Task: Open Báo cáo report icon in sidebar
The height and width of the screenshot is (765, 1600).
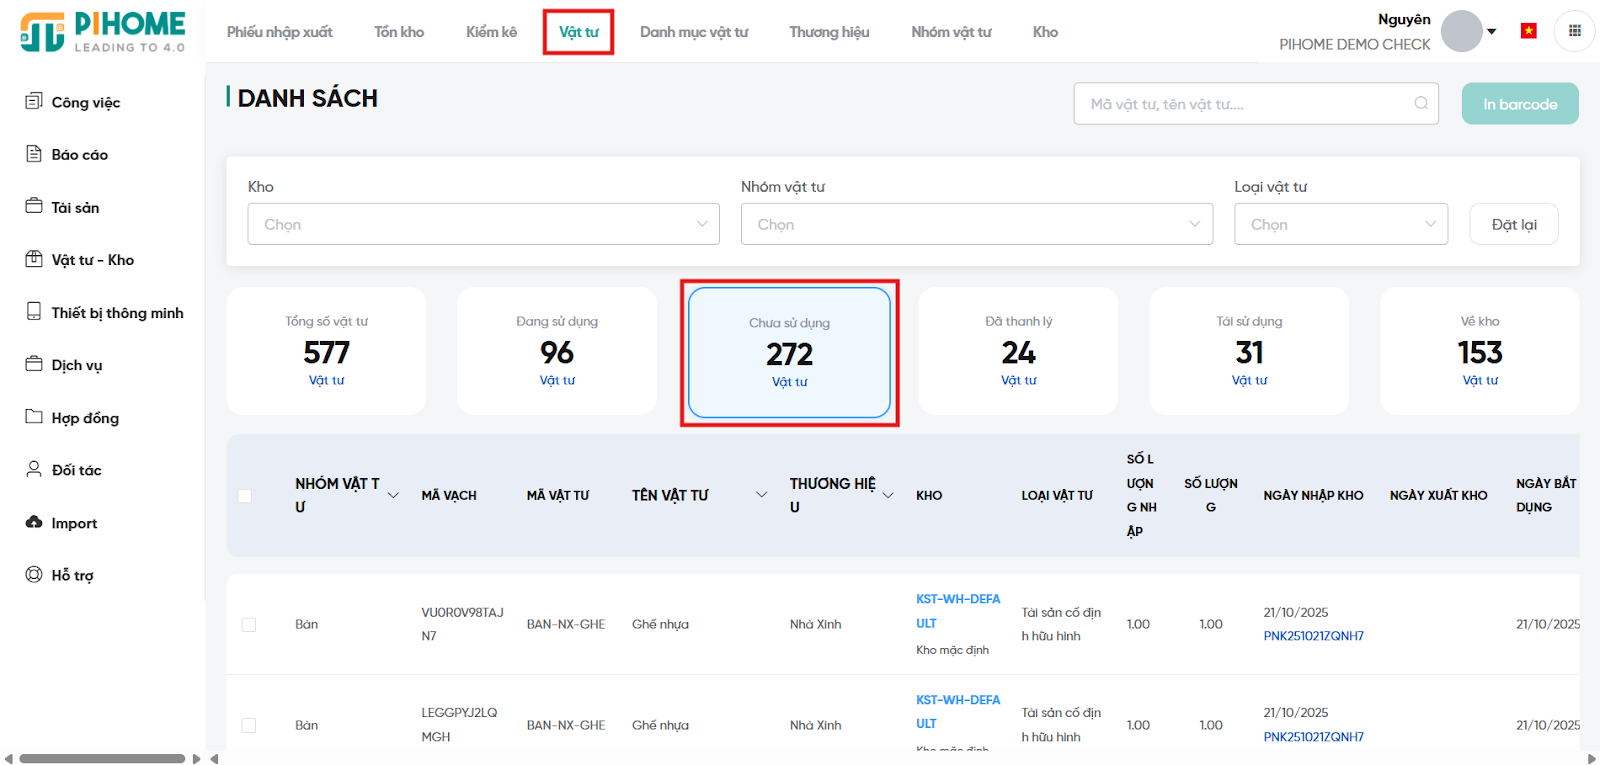Action: tap(34, 154)
